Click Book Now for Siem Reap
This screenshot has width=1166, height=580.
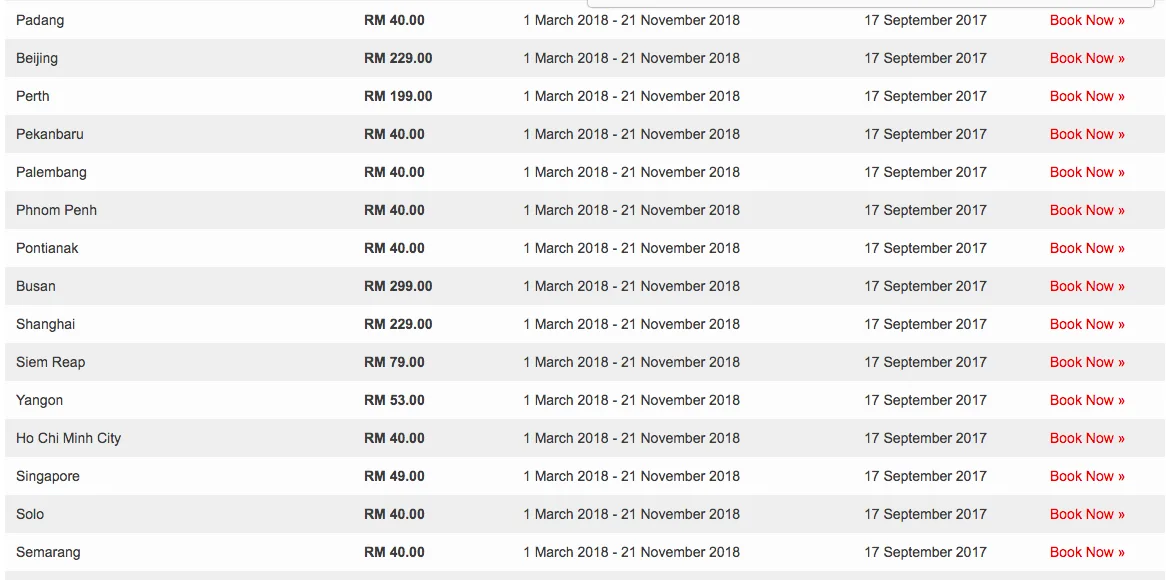(x=1086, y=362)
